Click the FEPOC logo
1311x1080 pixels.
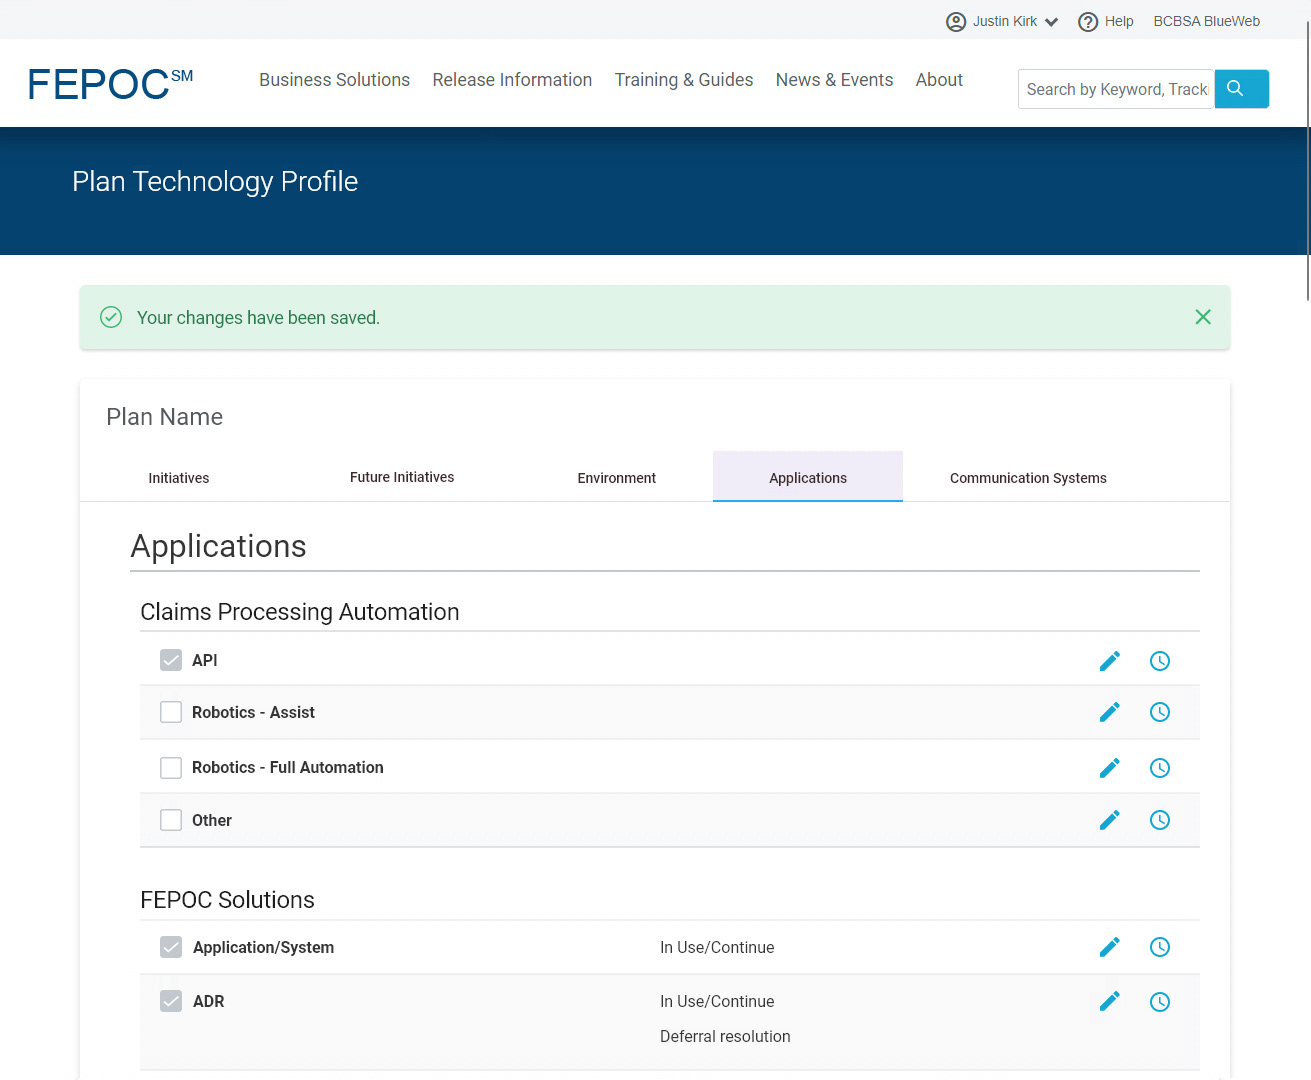[x=110, y=85]
